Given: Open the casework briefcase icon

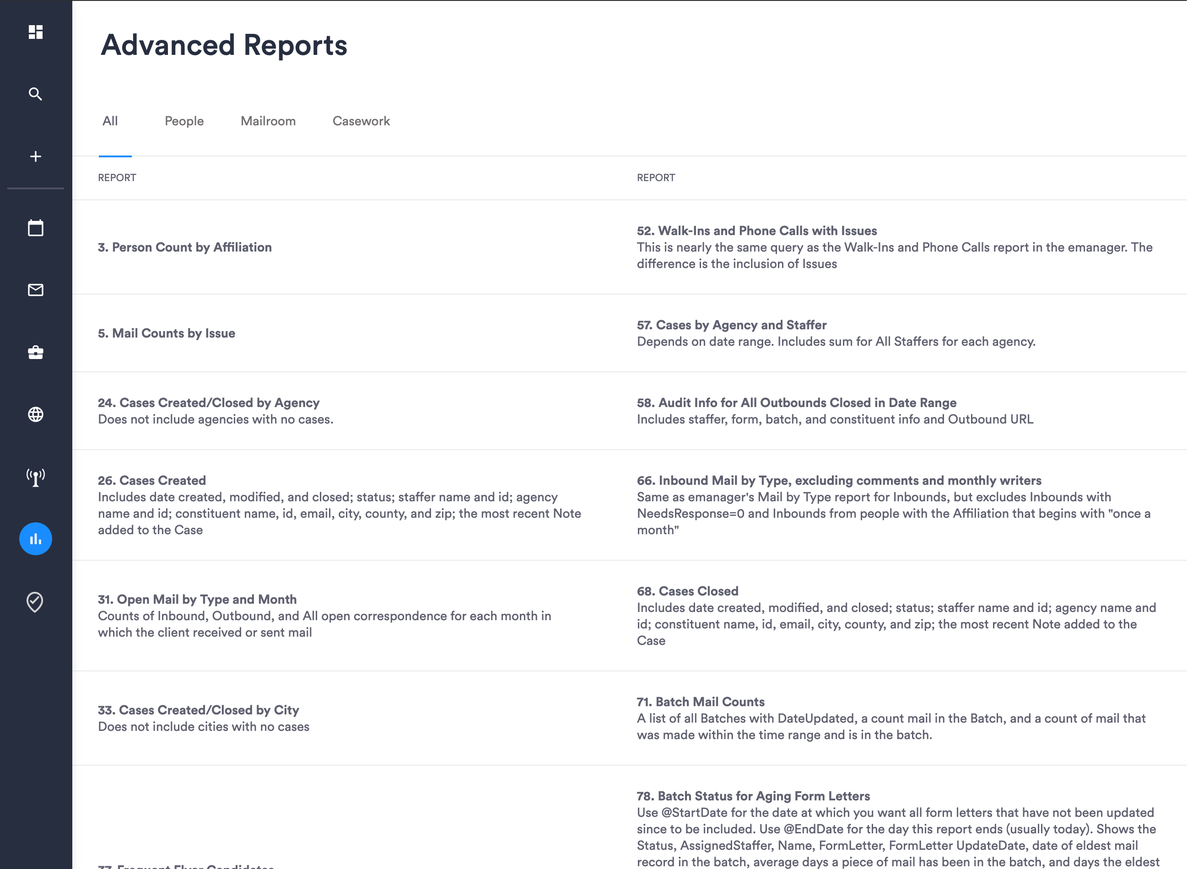Looking at the screenshot, I should pyautogui.click(x=35, y=352).
